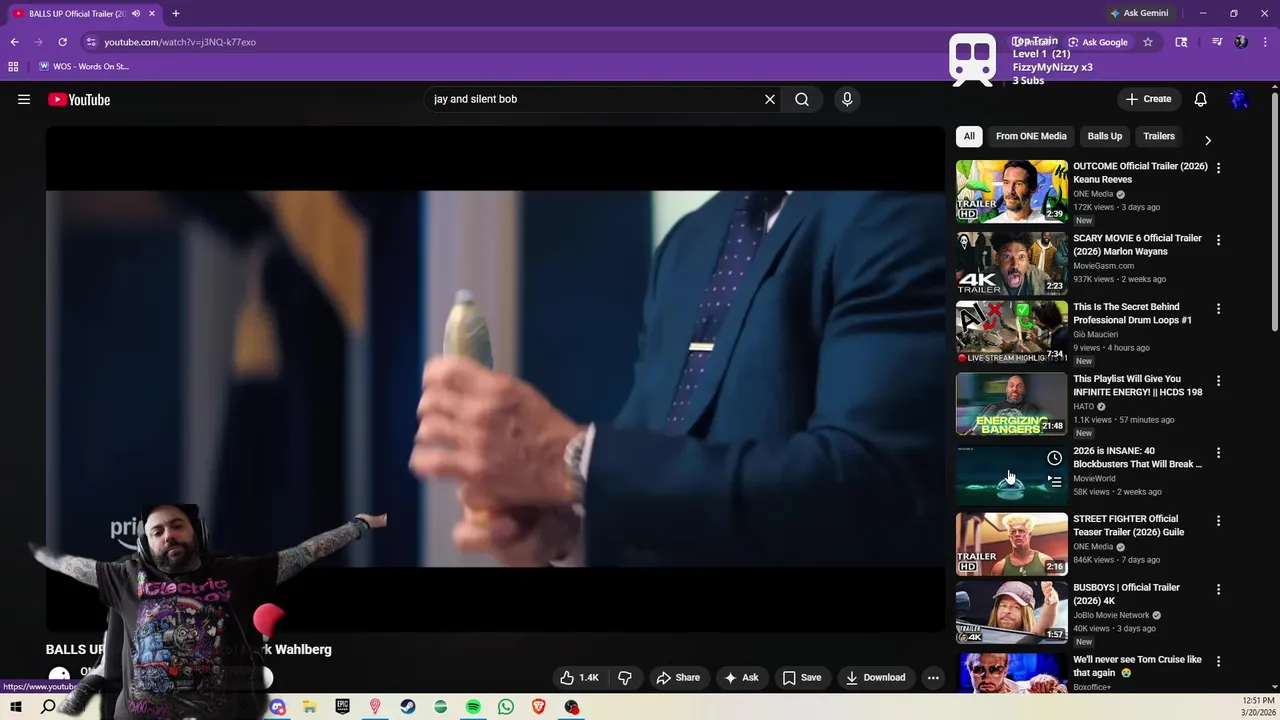Open the OUTCOME Official Trailer thumbnail
The height and width of the screenshot is (720, 1280).
[x=1012, y=191]
